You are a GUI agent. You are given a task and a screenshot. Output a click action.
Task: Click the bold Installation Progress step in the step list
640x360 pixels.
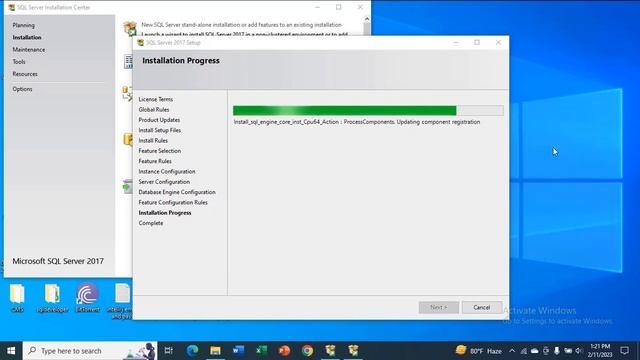pyautogui.click(x=165, y=213)
